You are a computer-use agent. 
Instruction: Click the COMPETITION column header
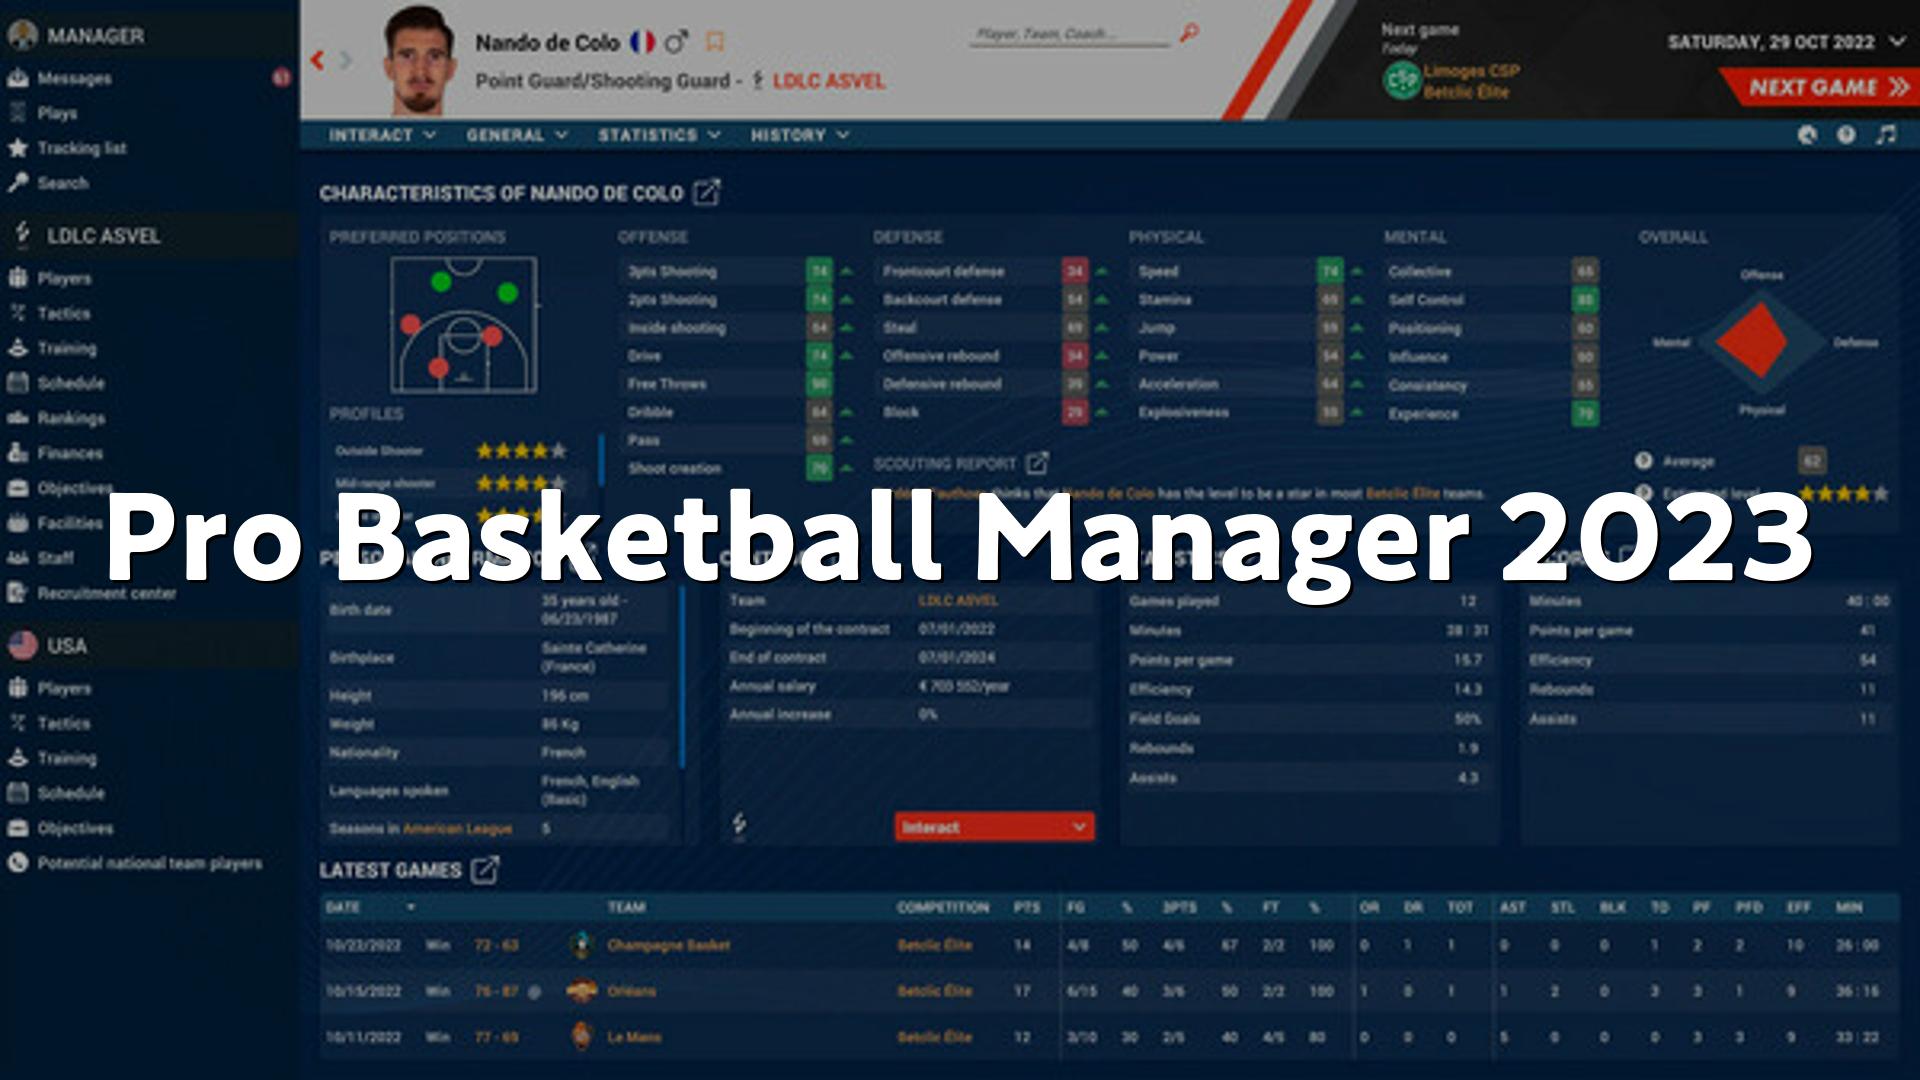point(942,907)
